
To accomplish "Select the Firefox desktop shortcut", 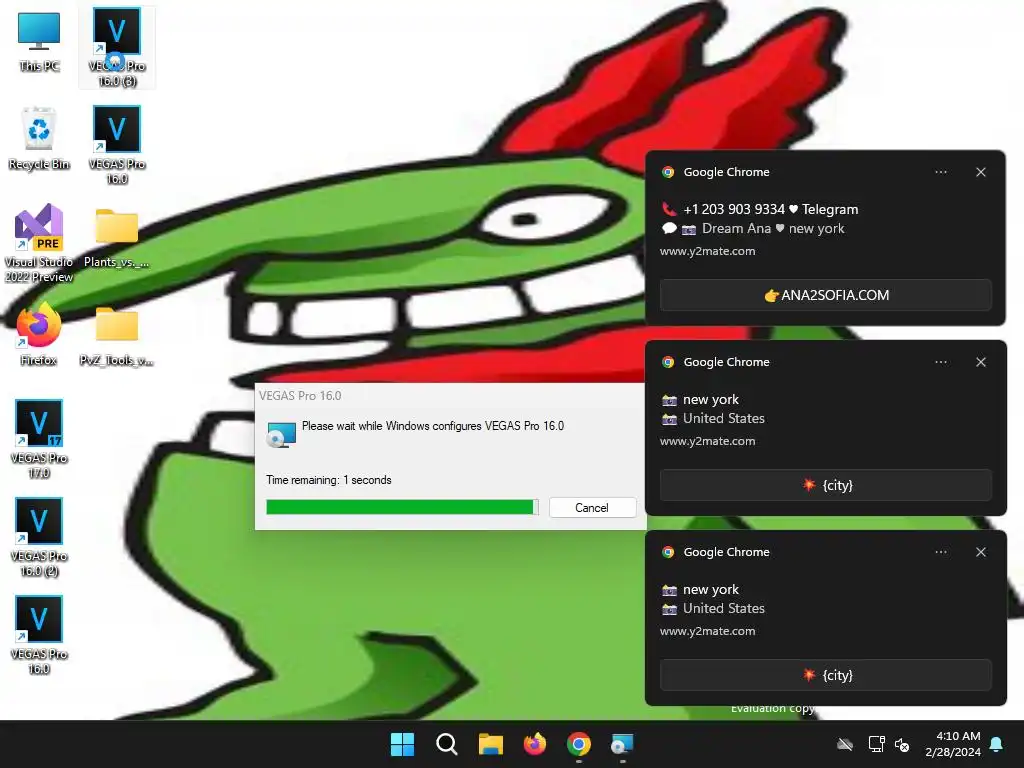I will pyautogui.click(x=39, y=334).
